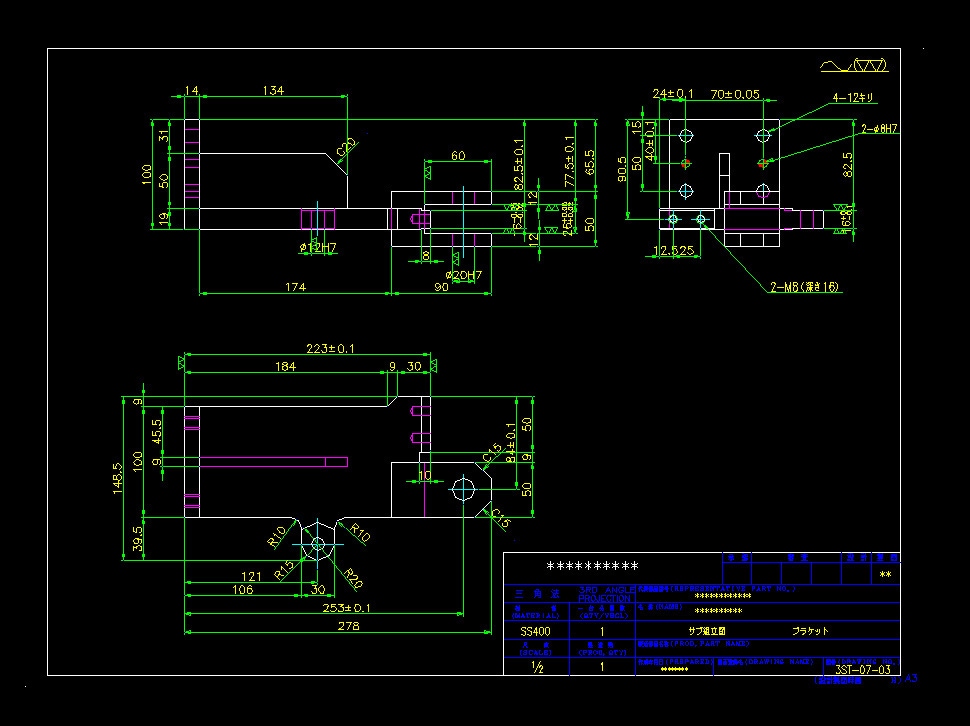This screenshot has width=970, height=726.
Task: Select the 70±0.05 dimension text
Action: tap(735, 94)
